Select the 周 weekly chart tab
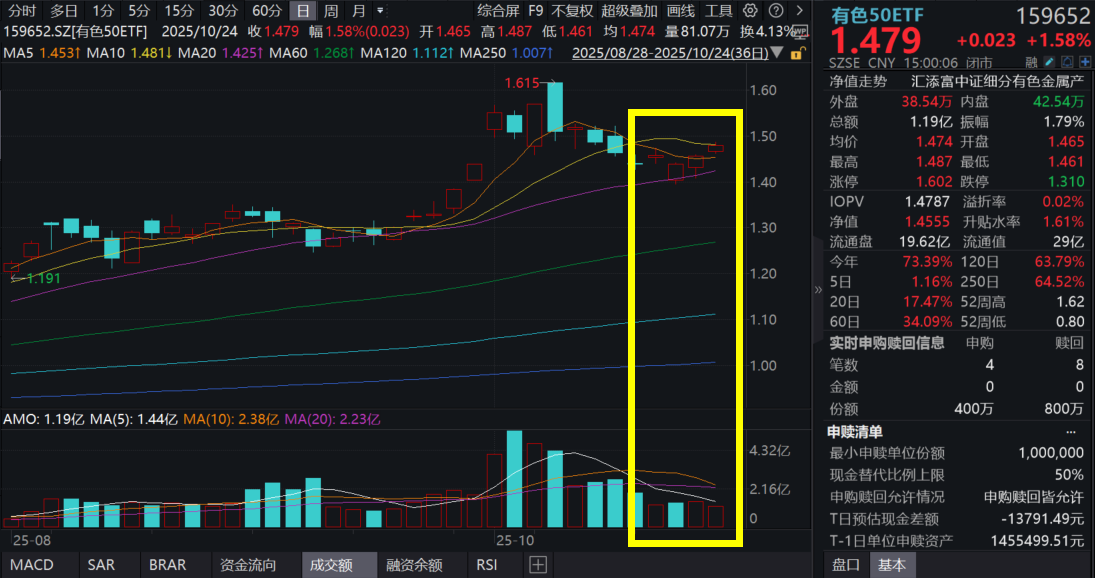The image size is (1095, 578). (x=329, y=12)
